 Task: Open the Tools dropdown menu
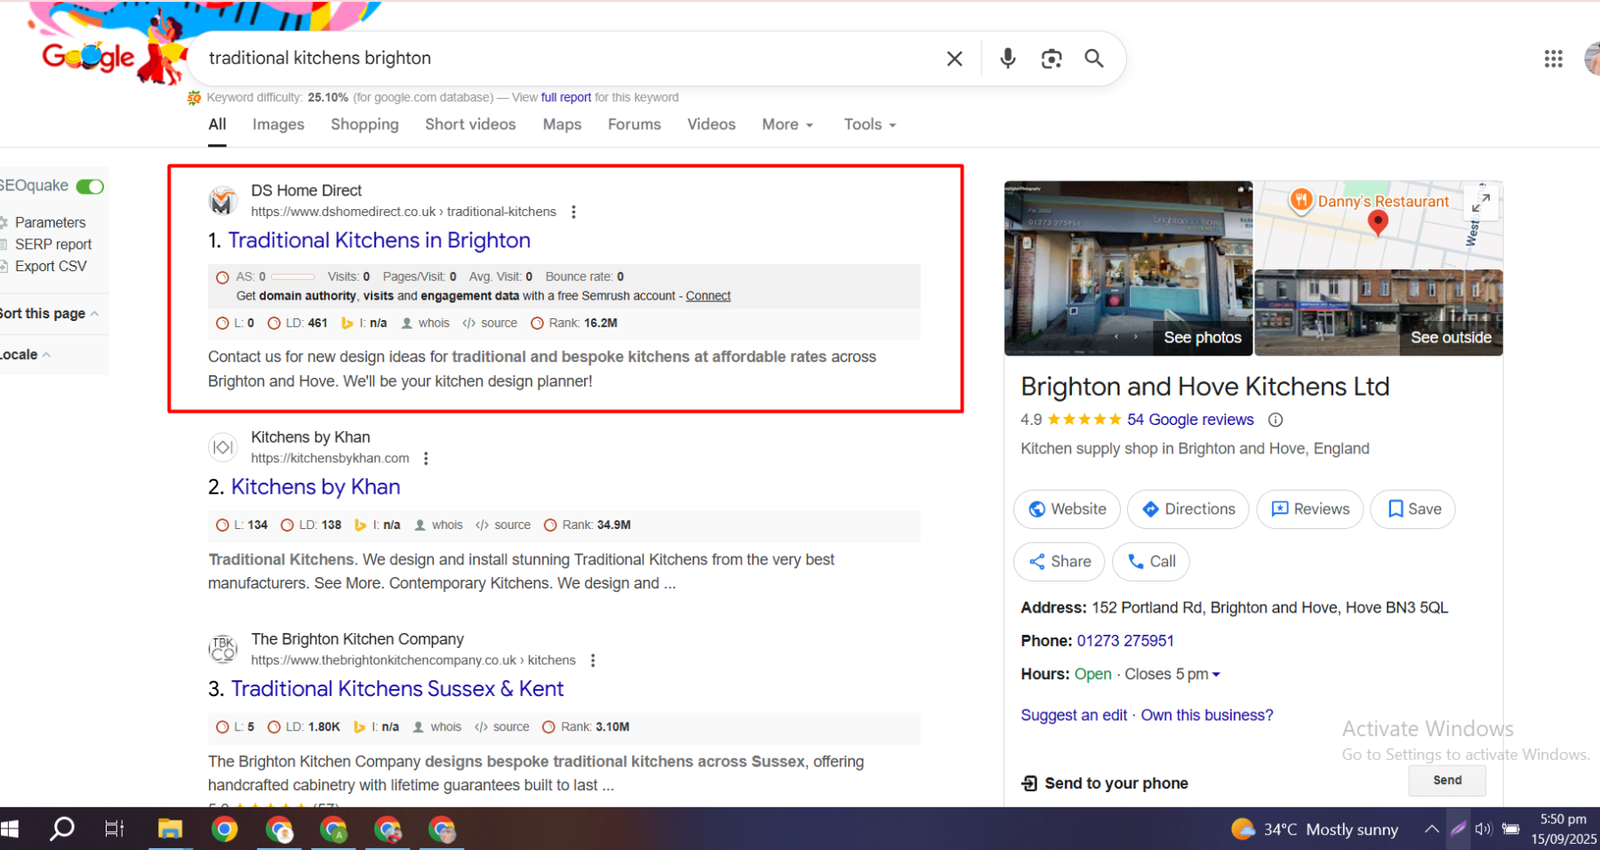pos(869,125)
